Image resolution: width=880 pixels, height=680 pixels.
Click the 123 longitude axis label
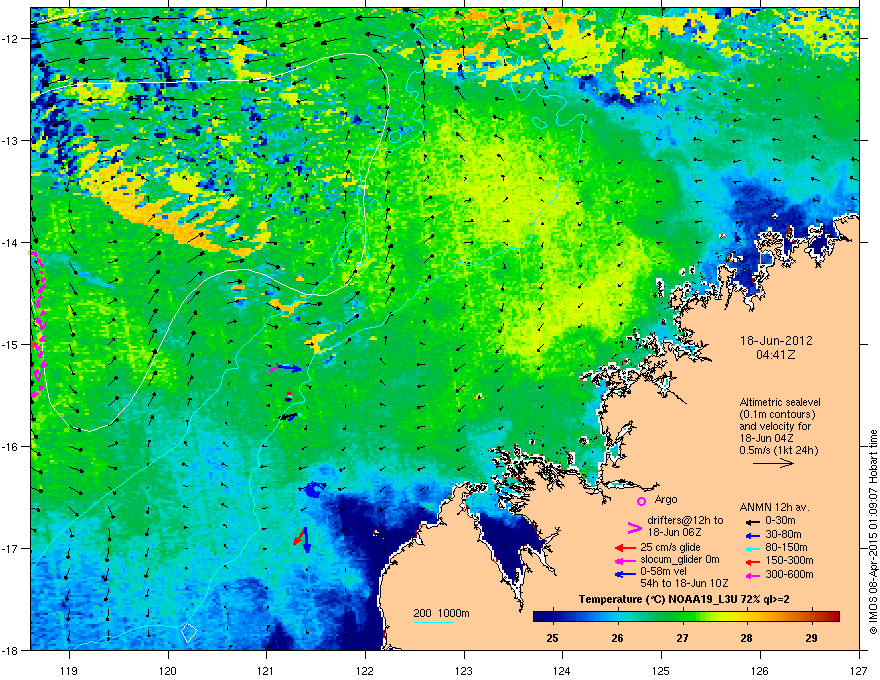pyautogui.click(x=464, y=670)
